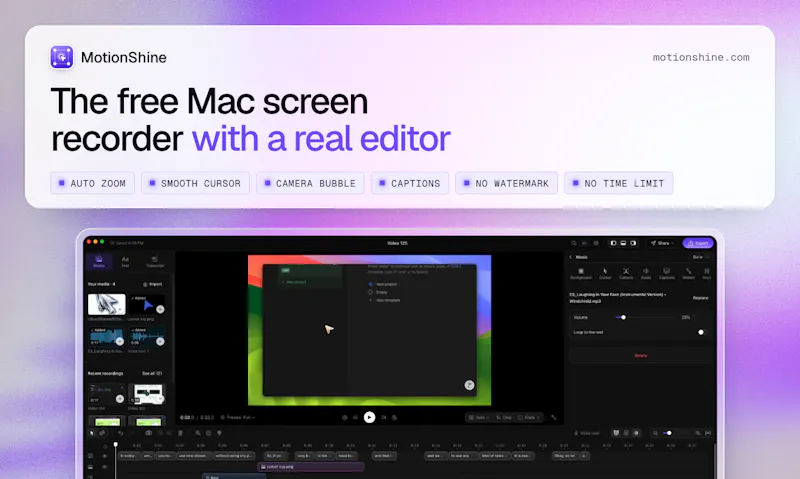This screenshot has width=800, height=479.
Task: Click Replace for the music file
Action: point(701,298)
